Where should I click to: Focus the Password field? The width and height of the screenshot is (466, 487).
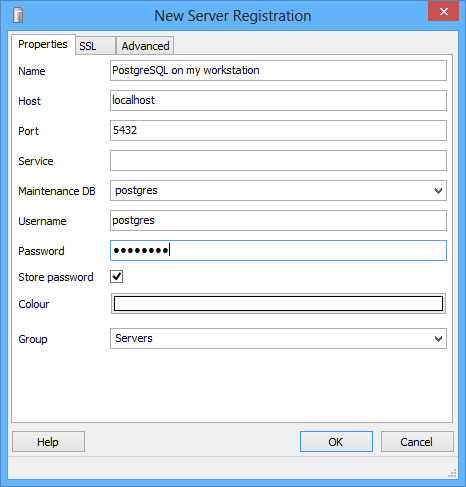pos(278,250)
